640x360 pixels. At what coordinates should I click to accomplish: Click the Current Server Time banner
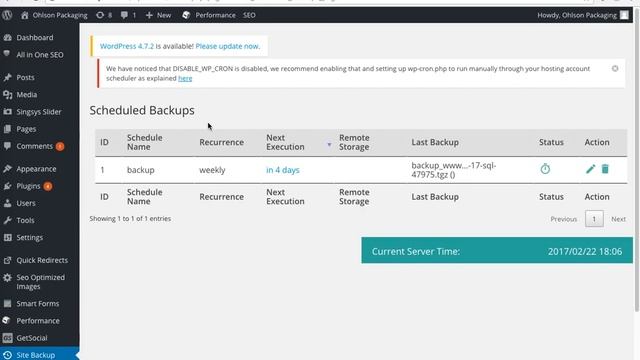[x=497, y=251]
